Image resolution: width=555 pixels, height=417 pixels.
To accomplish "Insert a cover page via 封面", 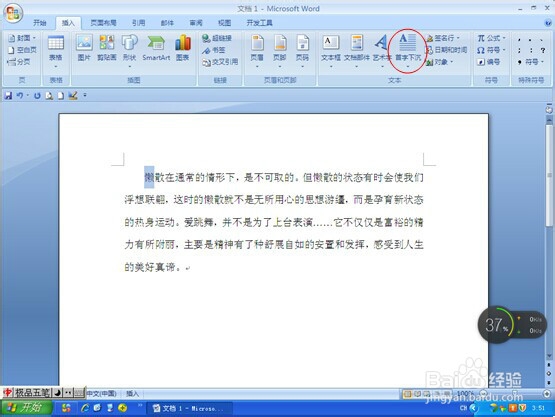I will [22, 38].
